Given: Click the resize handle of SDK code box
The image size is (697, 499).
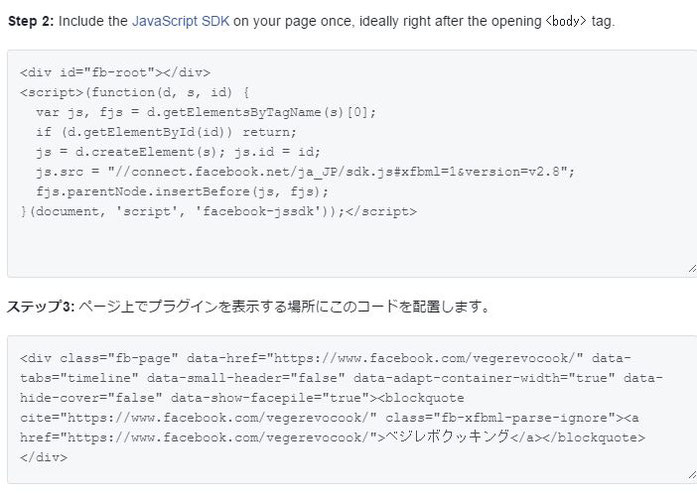Looking at the screenshot, I should click(x=692, y=268).
